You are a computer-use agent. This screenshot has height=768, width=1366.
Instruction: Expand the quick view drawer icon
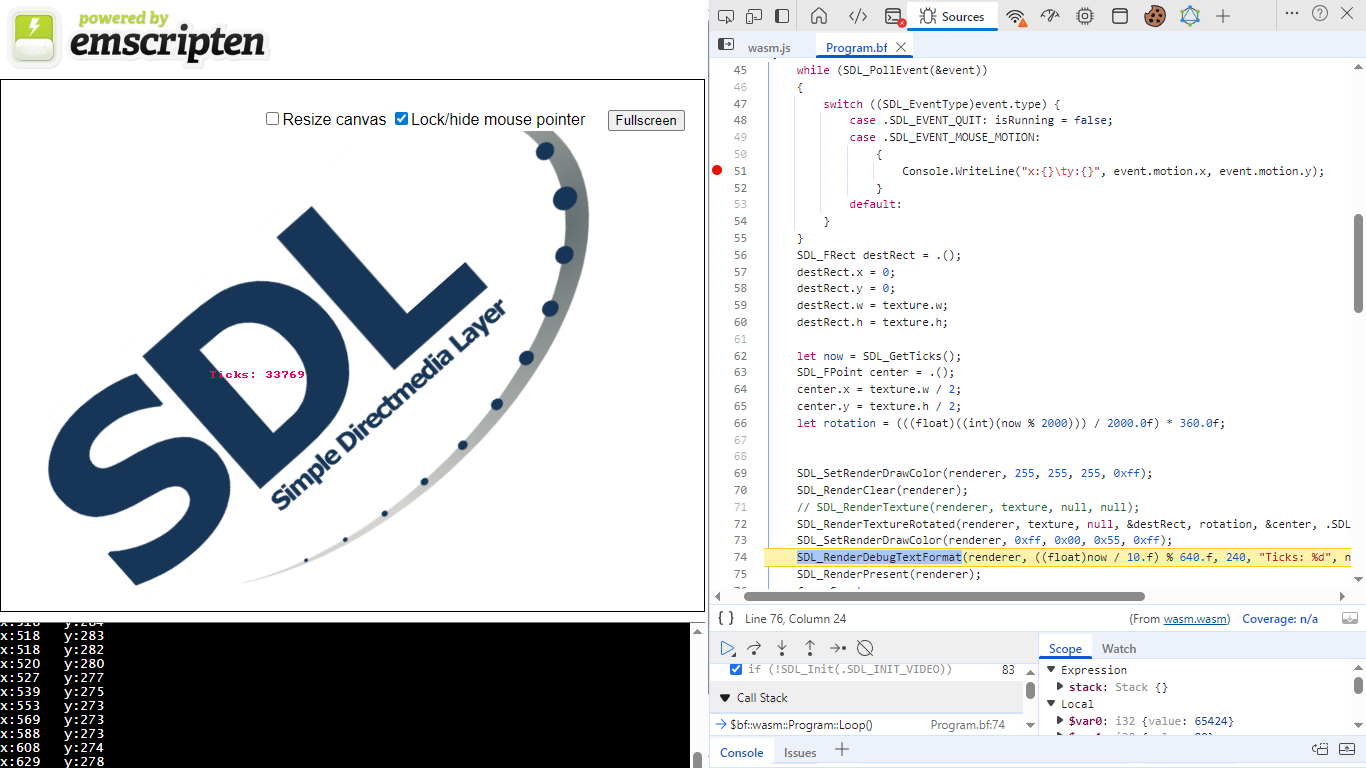point(1348,750)
